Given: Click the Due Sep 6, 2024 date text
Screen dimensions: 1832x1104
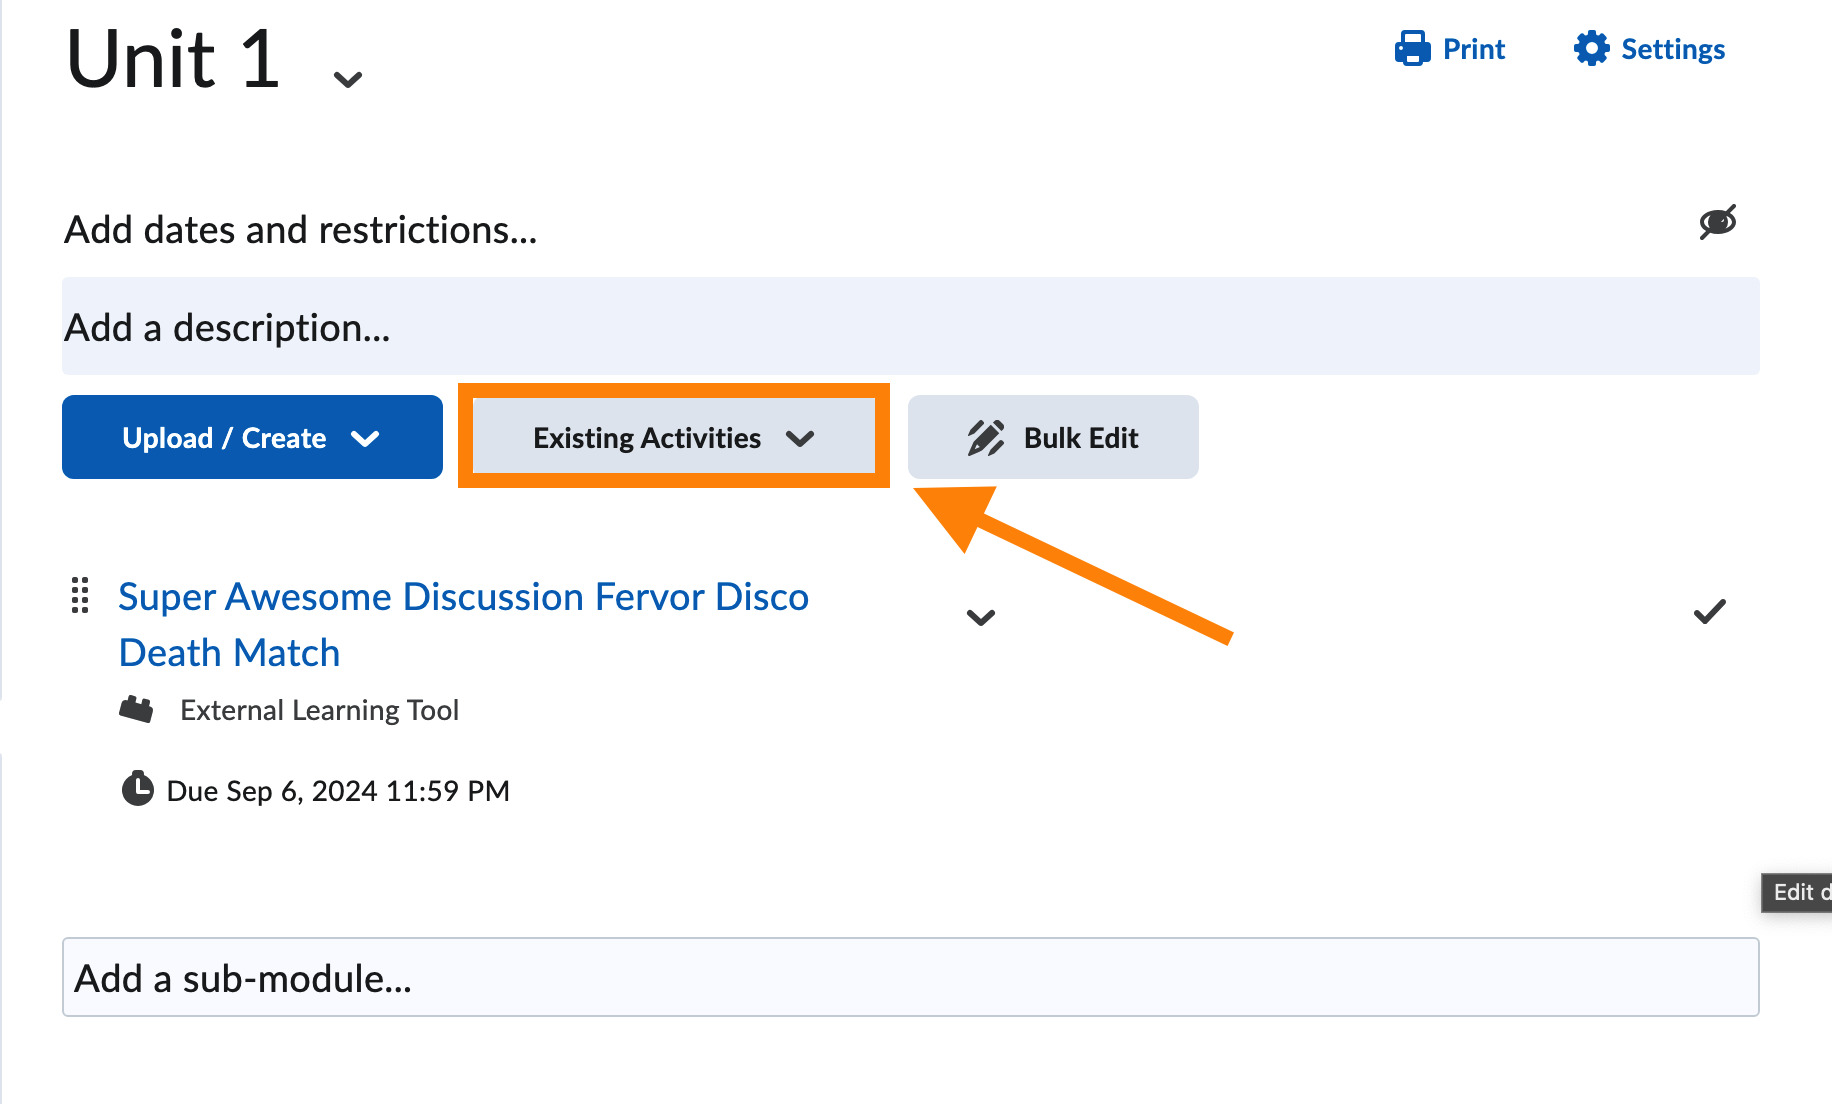Looking at the screenshot, I should 338,789.
